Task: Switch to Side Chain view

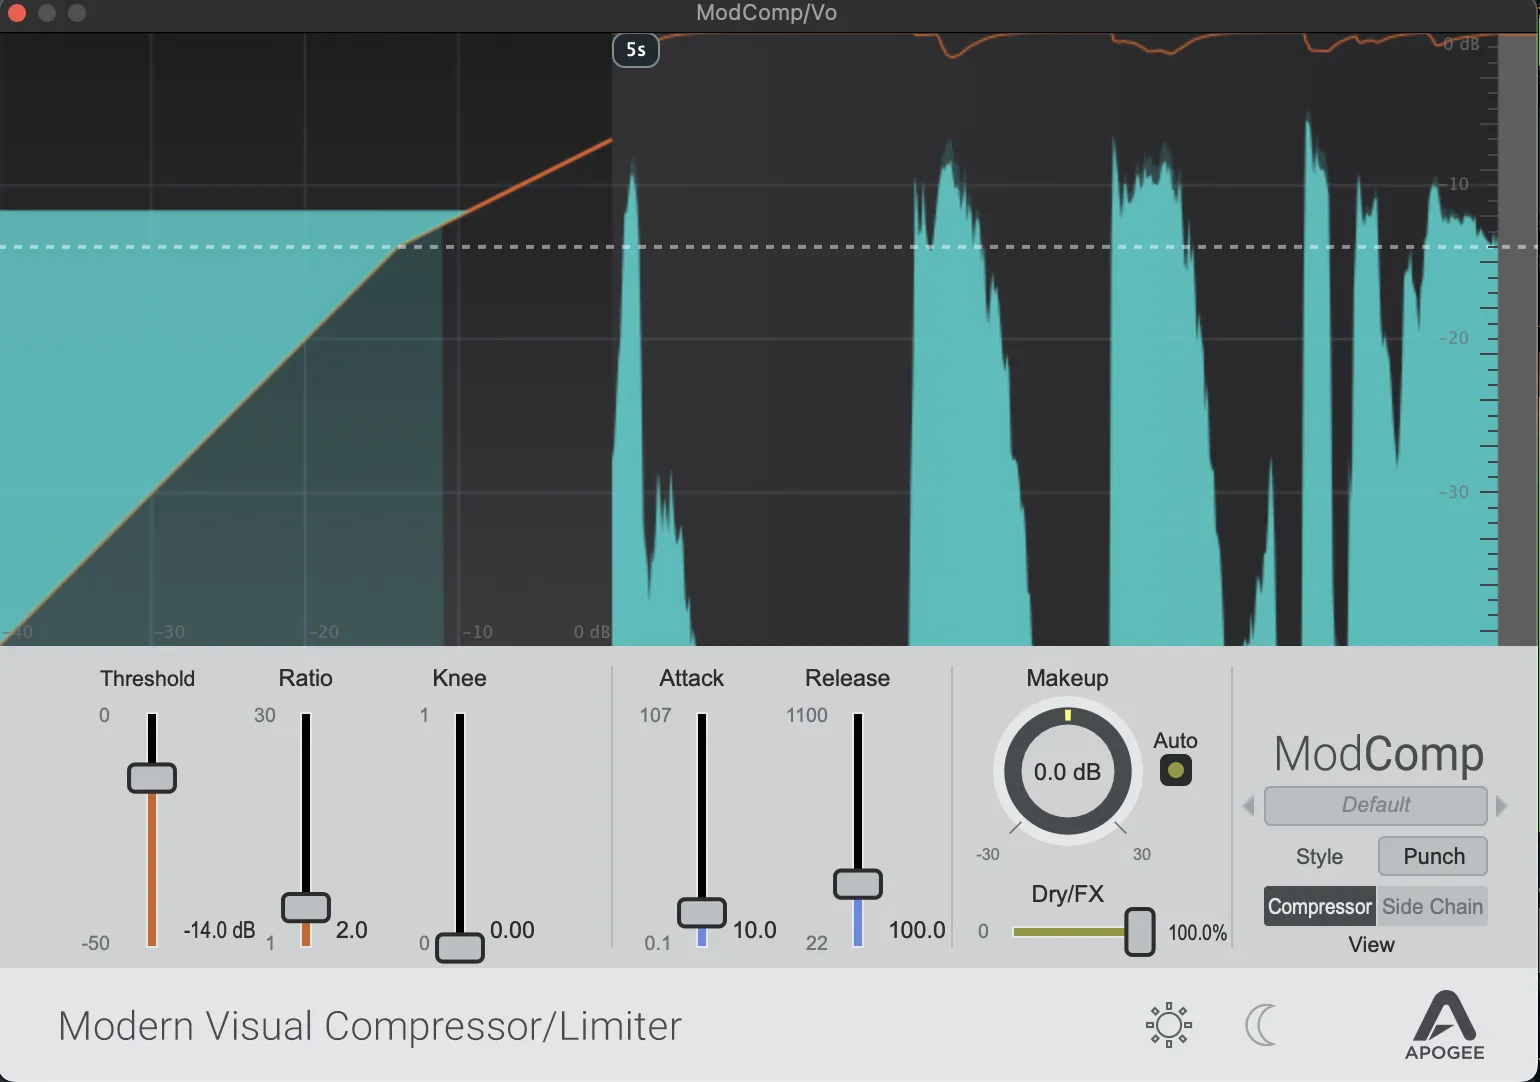Action: click(x=1432, y=906)
